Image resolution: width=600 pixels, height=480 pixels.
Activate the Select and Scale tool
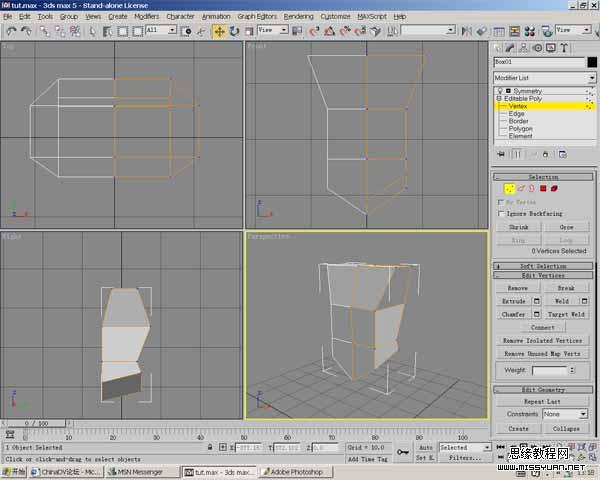click(249, 31)
